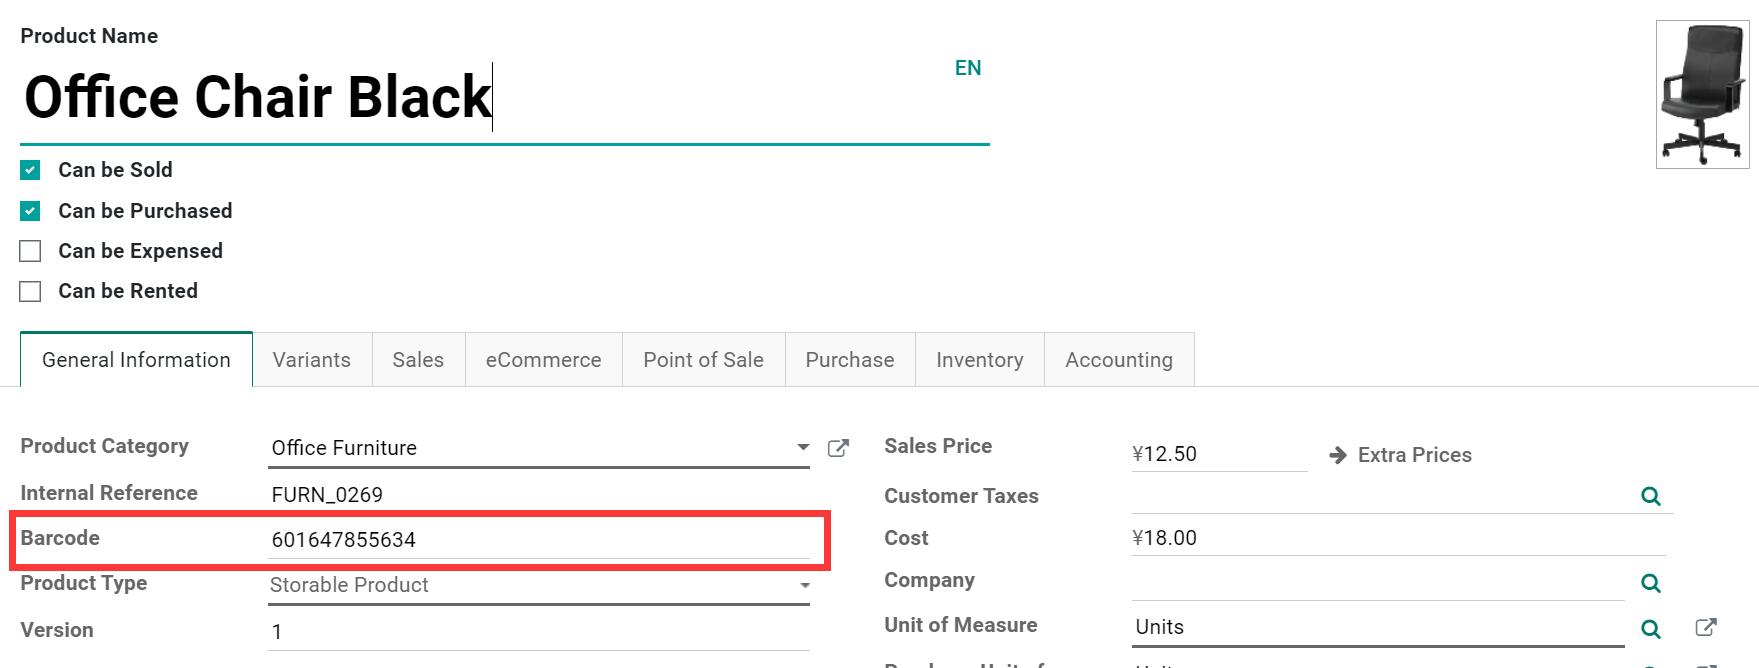
Task: Open the Inventory tab
Action: 979,360
